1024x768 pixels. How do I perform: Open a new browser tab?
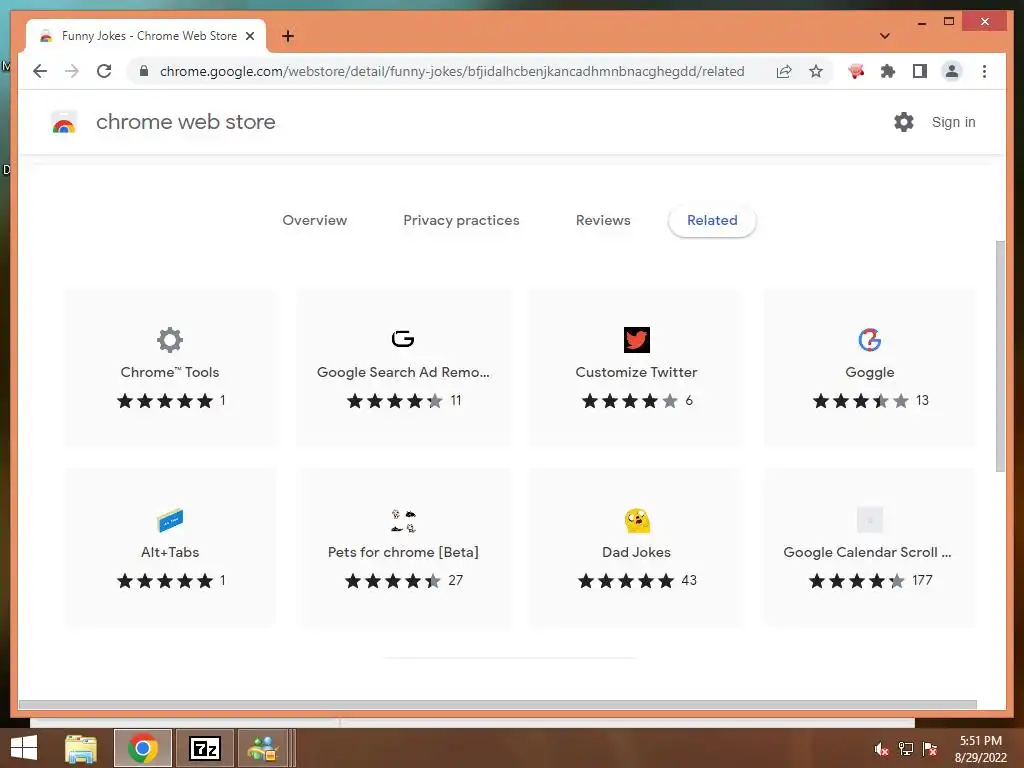pos(288,36)
